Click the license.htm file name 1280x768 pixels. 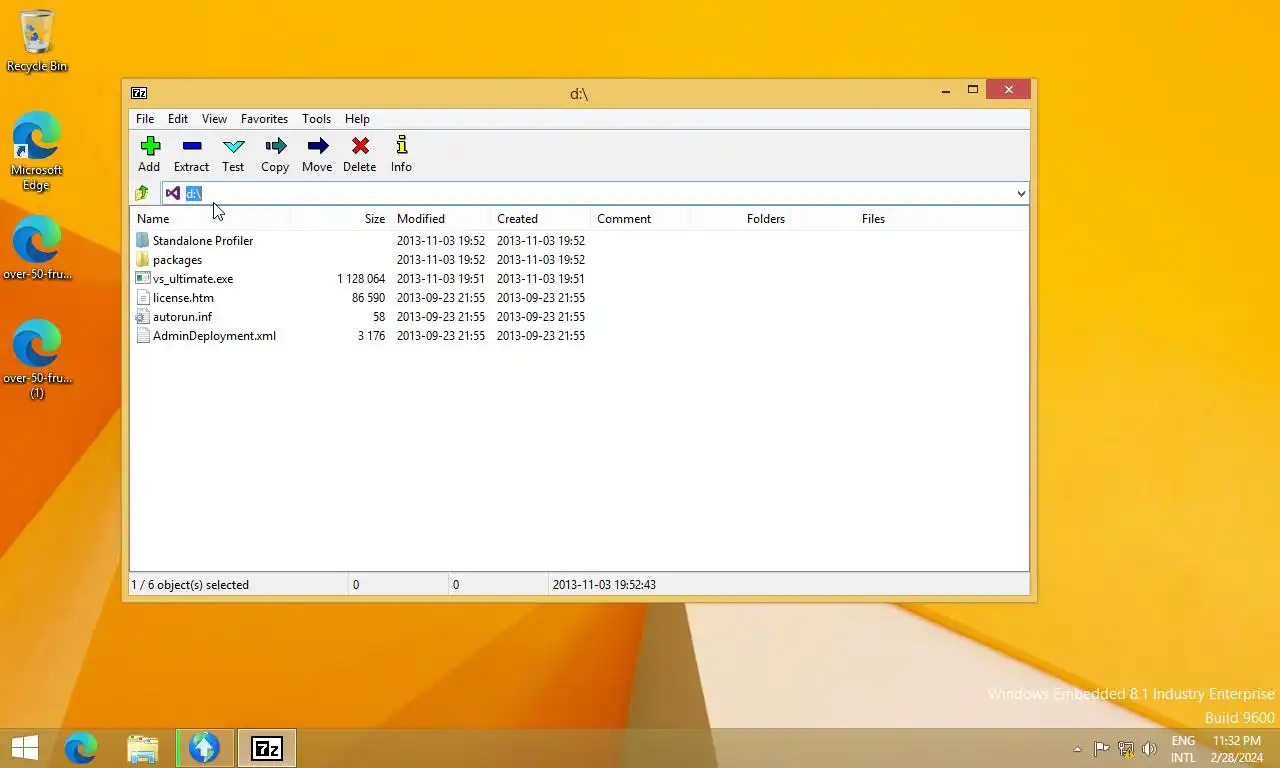tap(183, 298)
